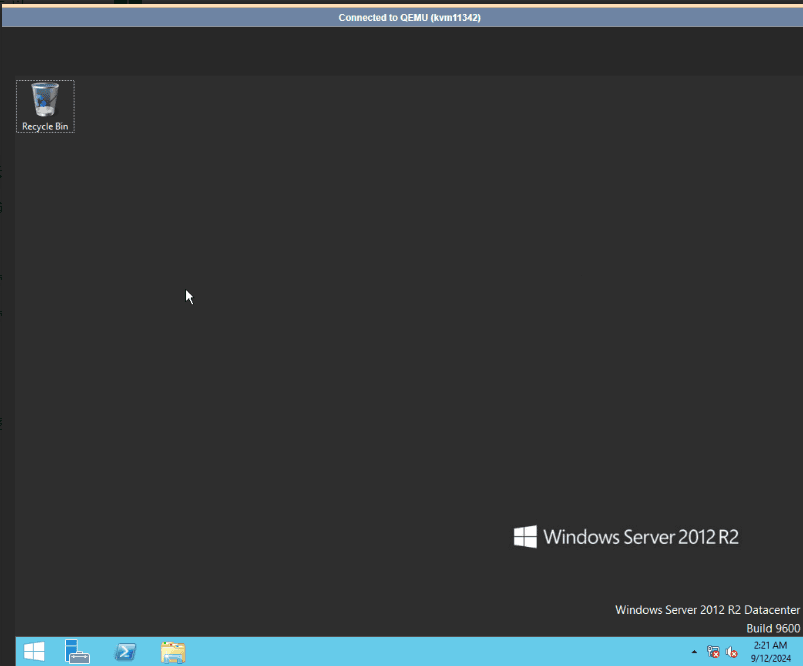The width and height of the screenshot is (803, 666).
Task: Click the network status tray icon
Action: [x=713, y=652]
